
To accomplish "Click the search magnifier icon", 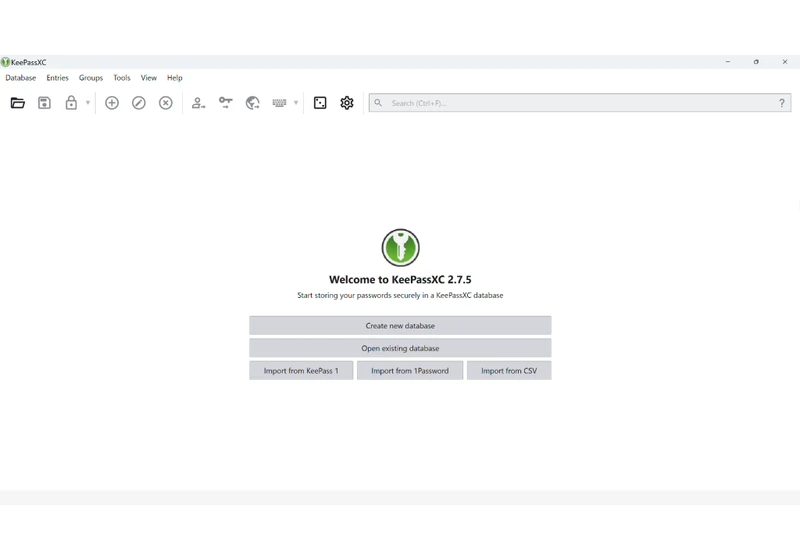I will pyautogui.click(x=378, y=103).
